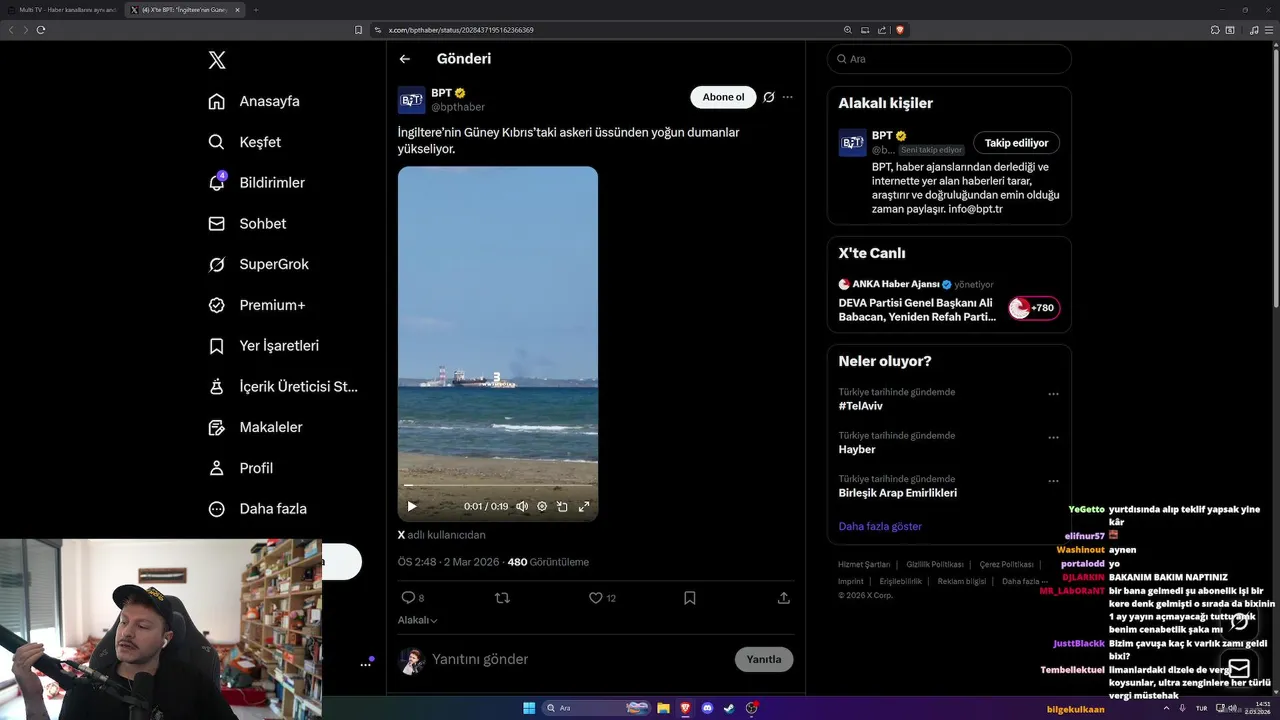Expand the Alakalı sort dropdown
This screenshot has width=1280, height=720.
[418, 620]
